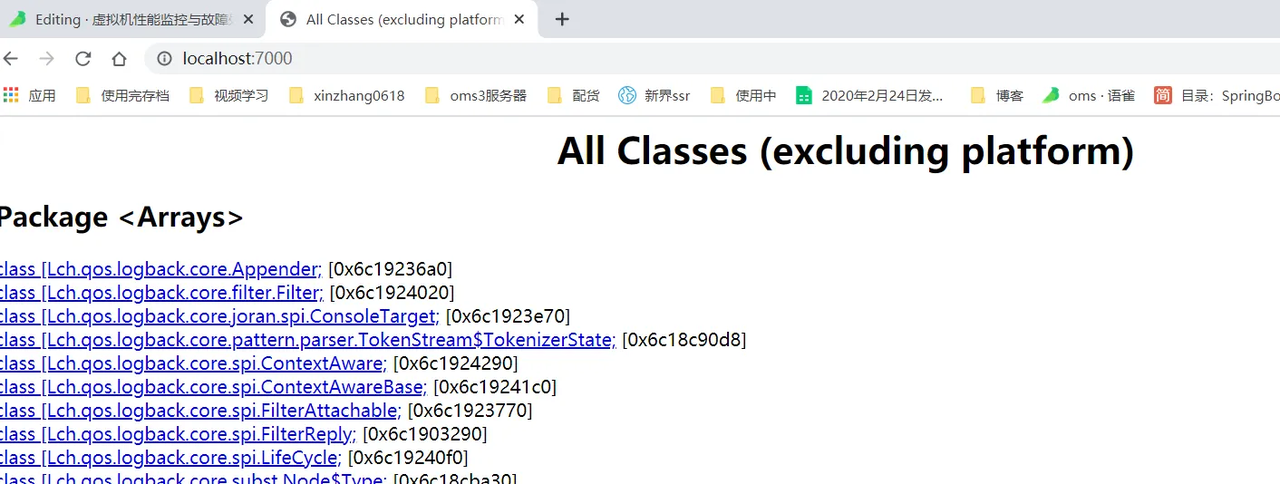The image size is (1280, 484).
Task: Open the spi.FilterAttachable class link
Action: coord(200,410)
